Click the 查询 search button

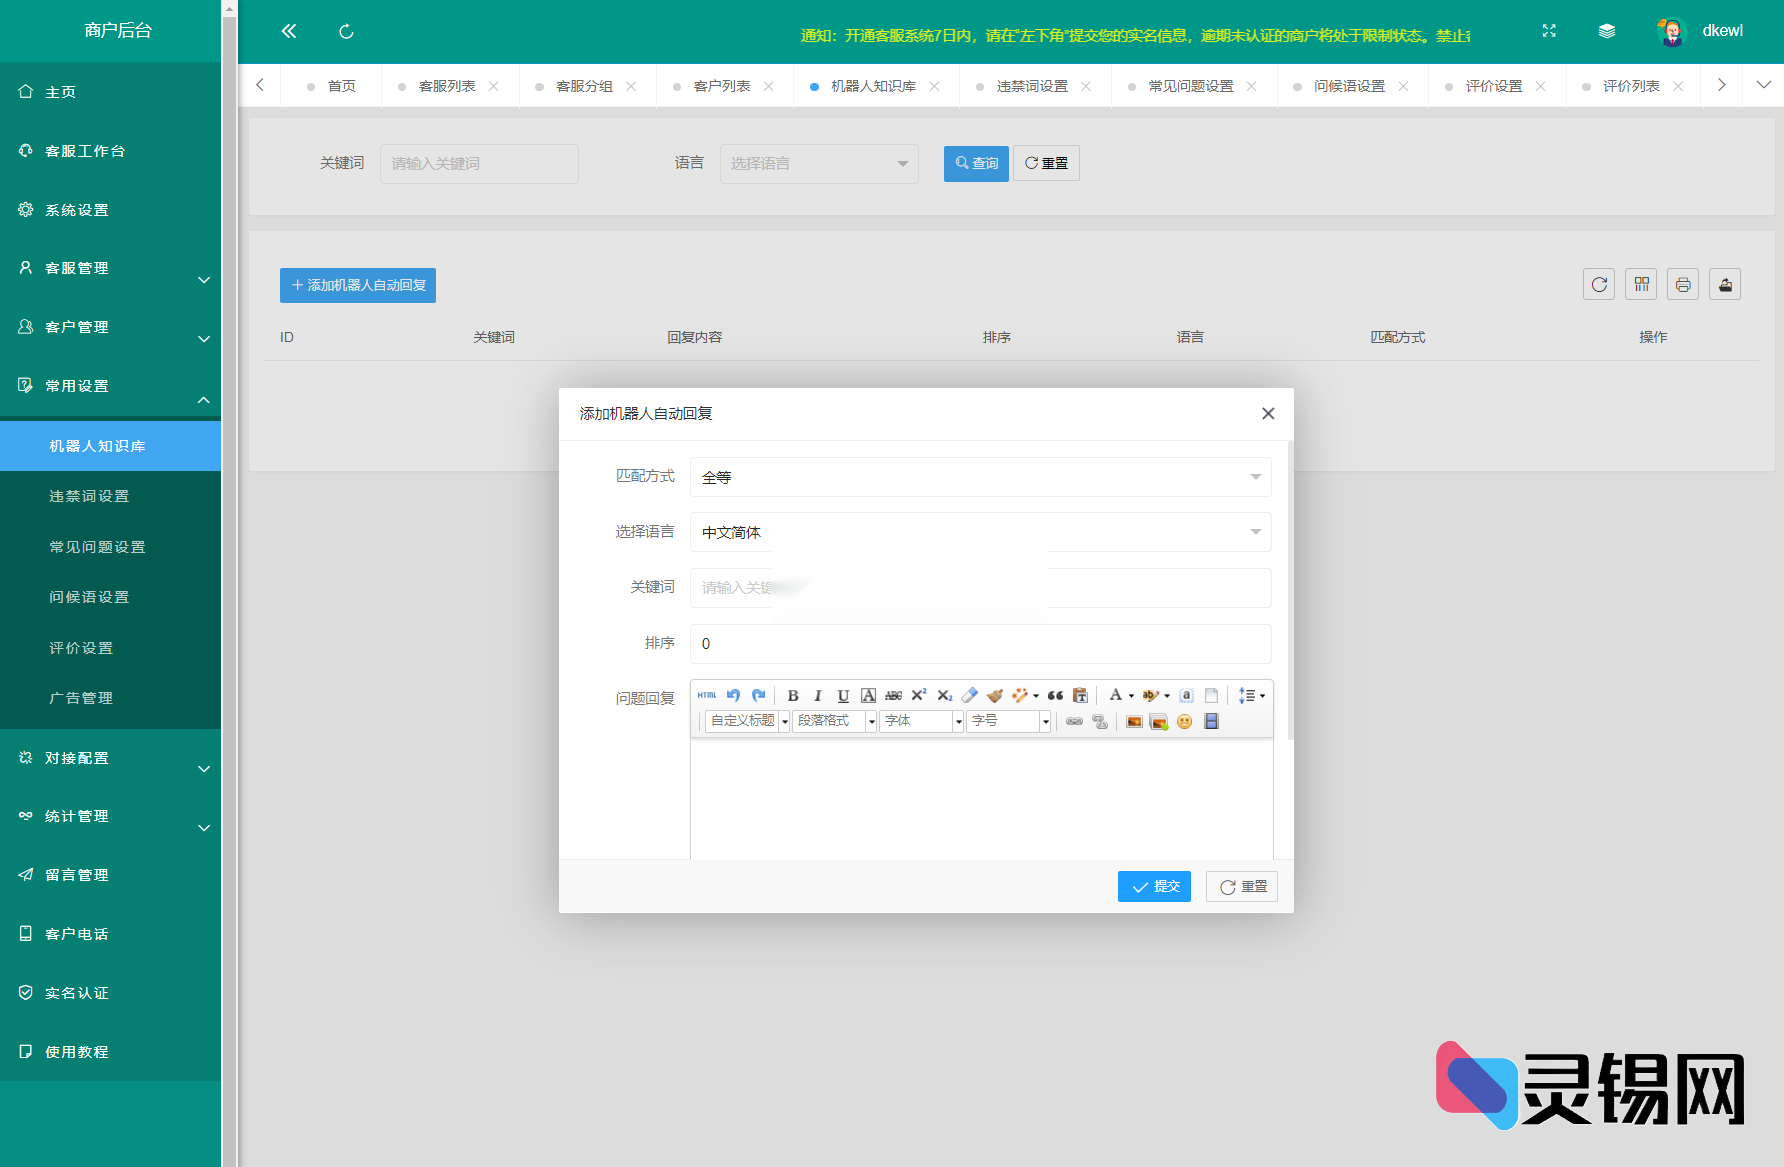tap(976, 163)
